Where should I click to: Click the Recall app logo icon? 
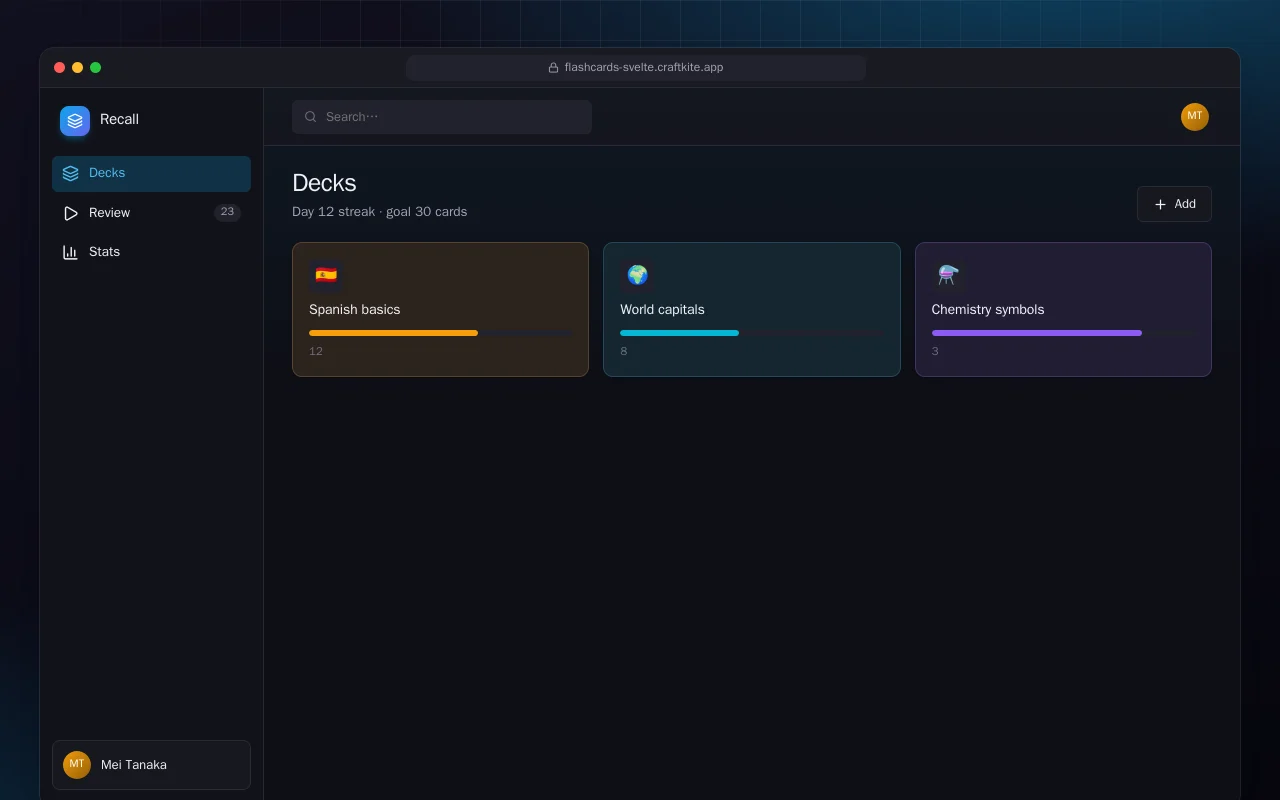(75, 121)
